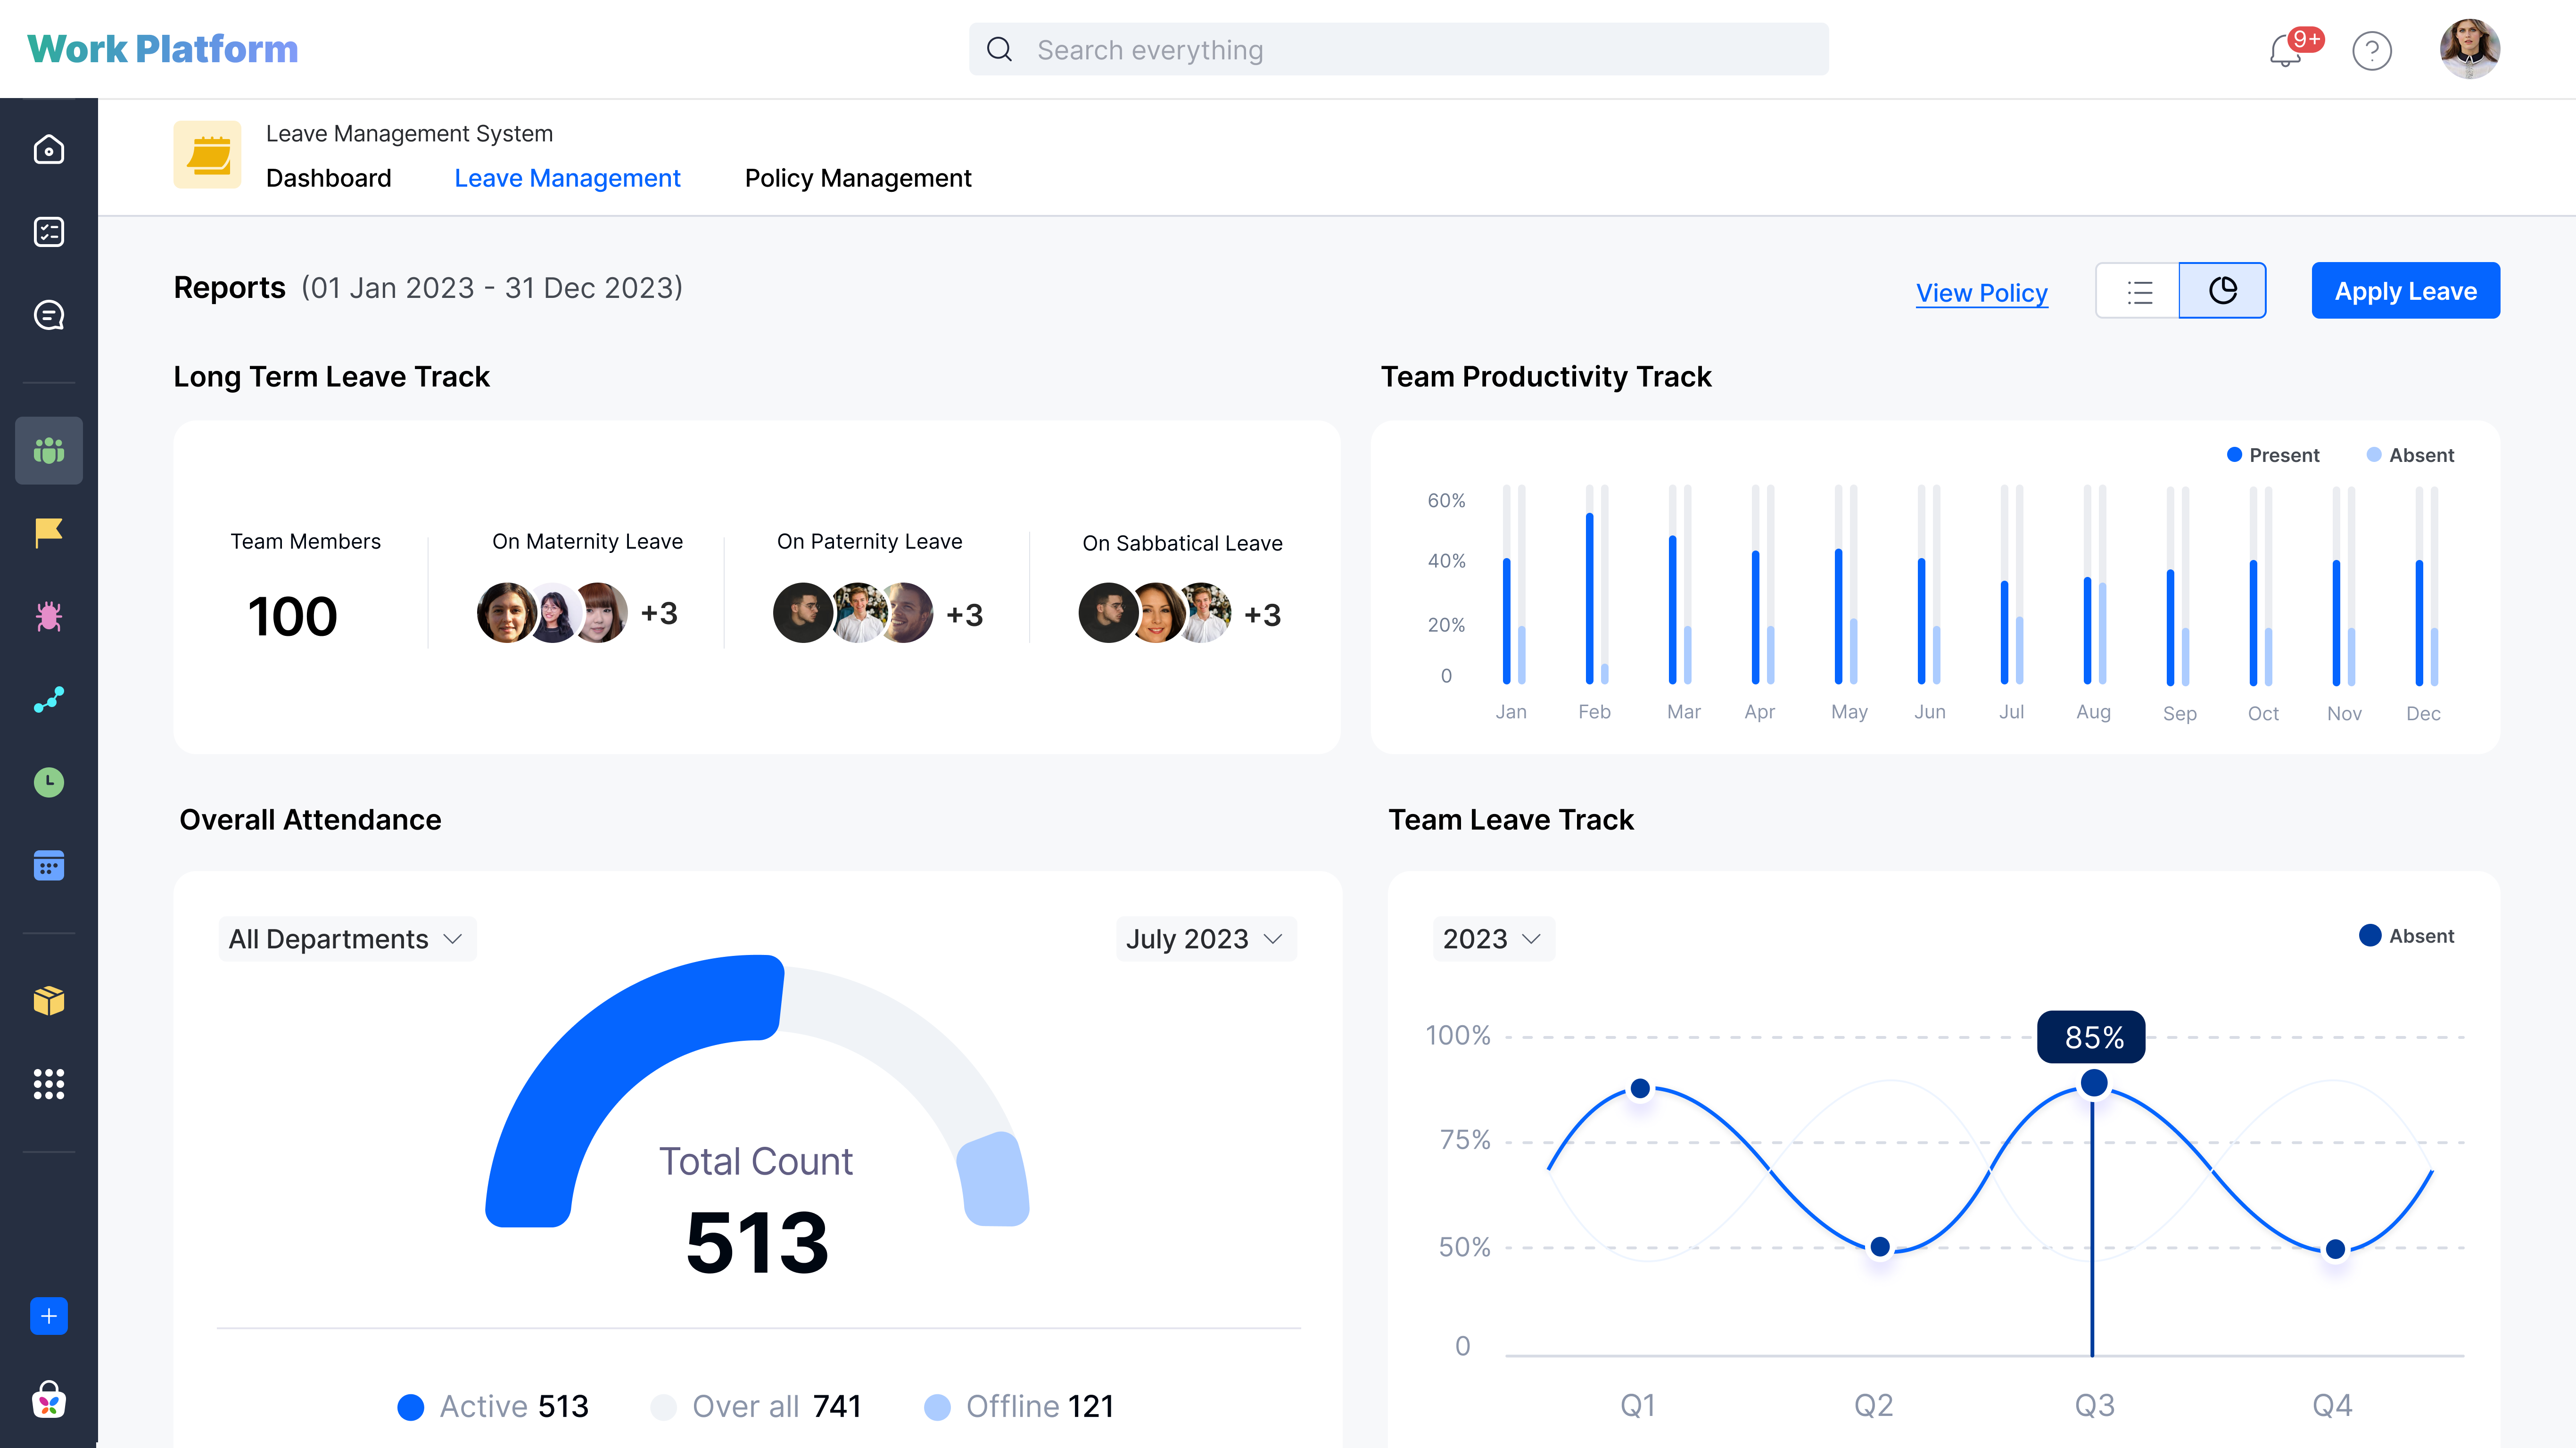Click the Search everything input field

pos(1398,49)
